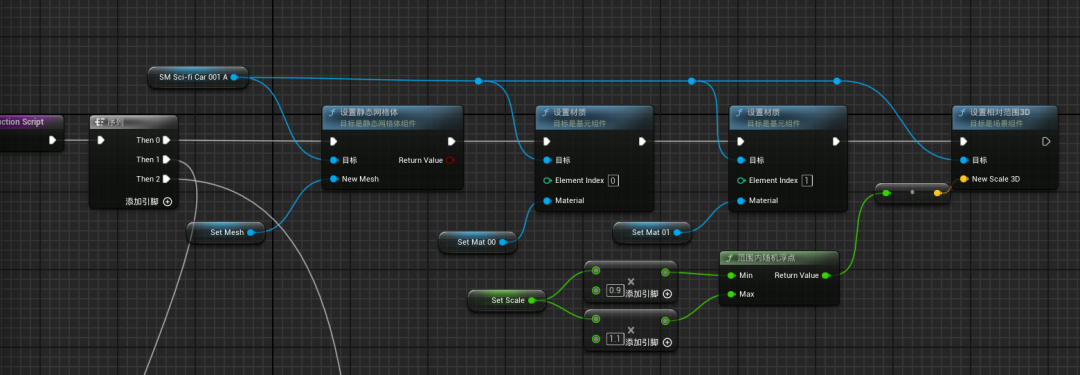This screenshot has width=1080, height=375.
Task: Click the Set Mat 00 output pin
Action: [x=503, y=242]
